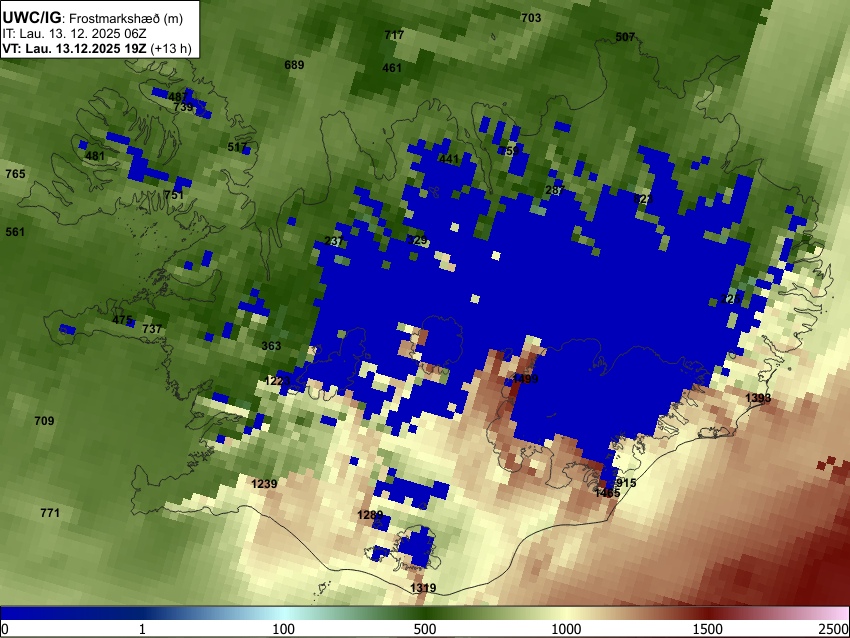Viewport: 850px width, 638px height.
Task: Click the map value 487
Action: point(178,97)
